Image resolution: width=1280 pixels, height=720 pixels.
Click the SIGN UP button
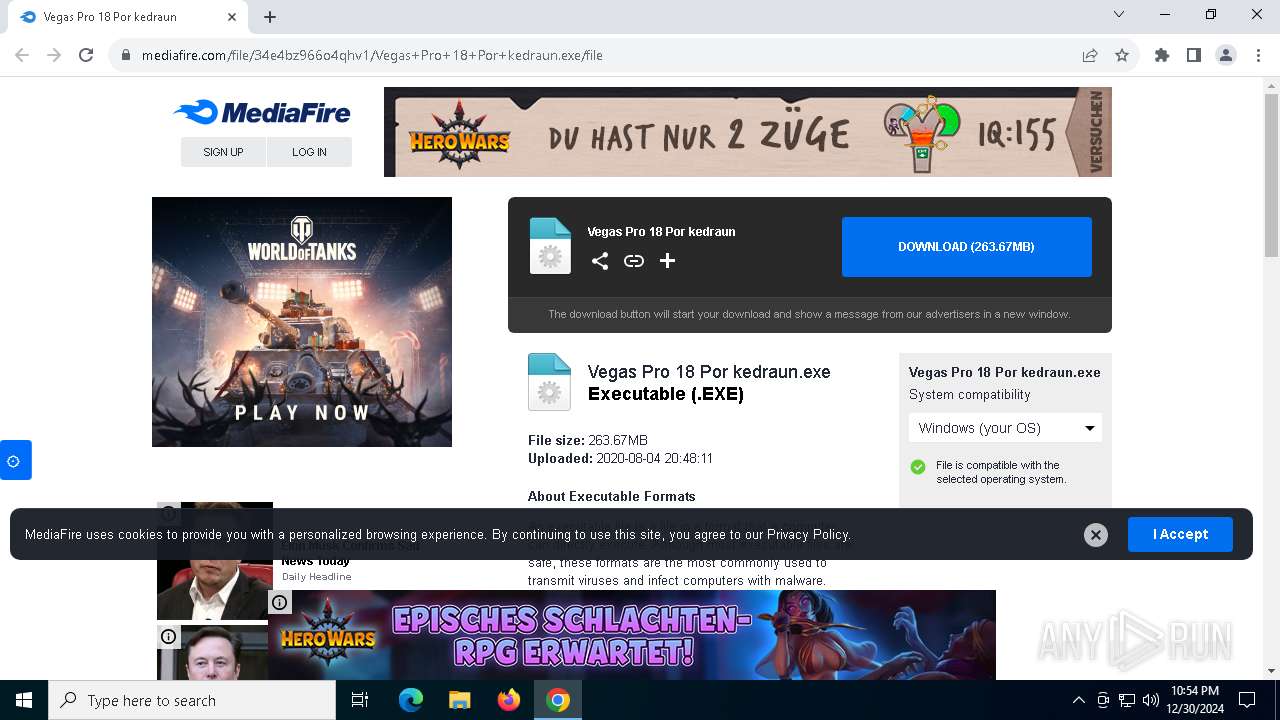tap(223, 152)
